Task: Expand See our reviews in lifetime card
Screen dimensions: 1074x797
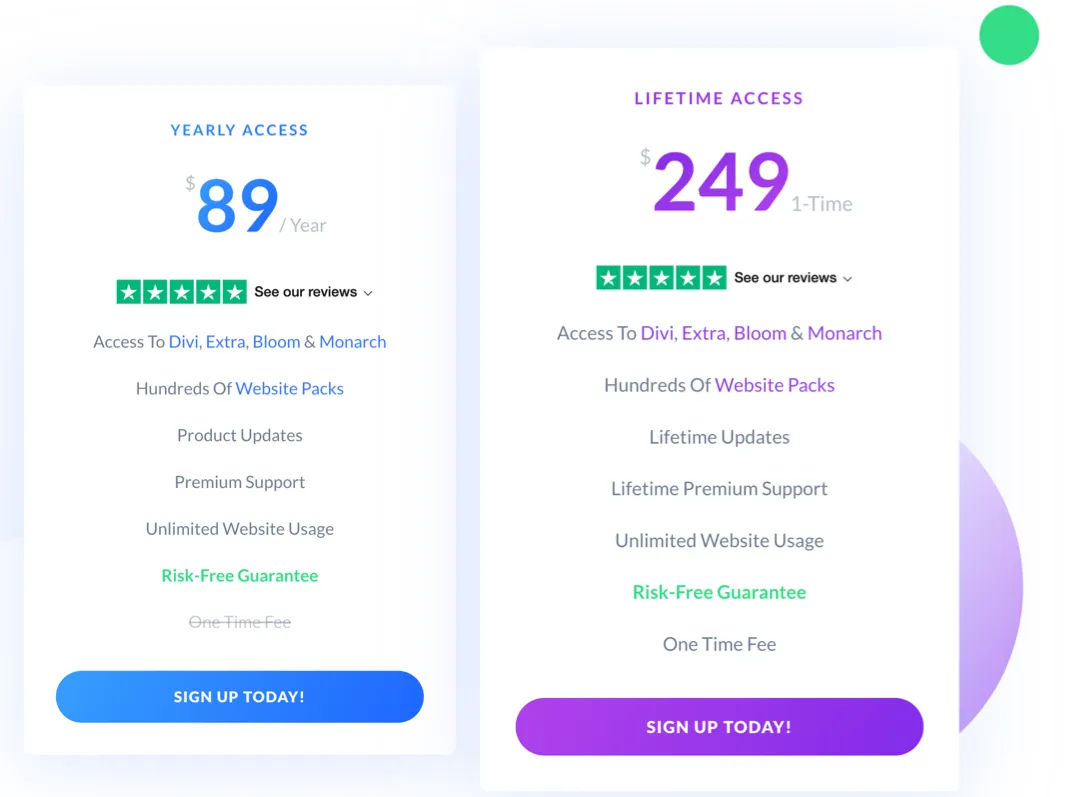Action: tap(785, 277)
